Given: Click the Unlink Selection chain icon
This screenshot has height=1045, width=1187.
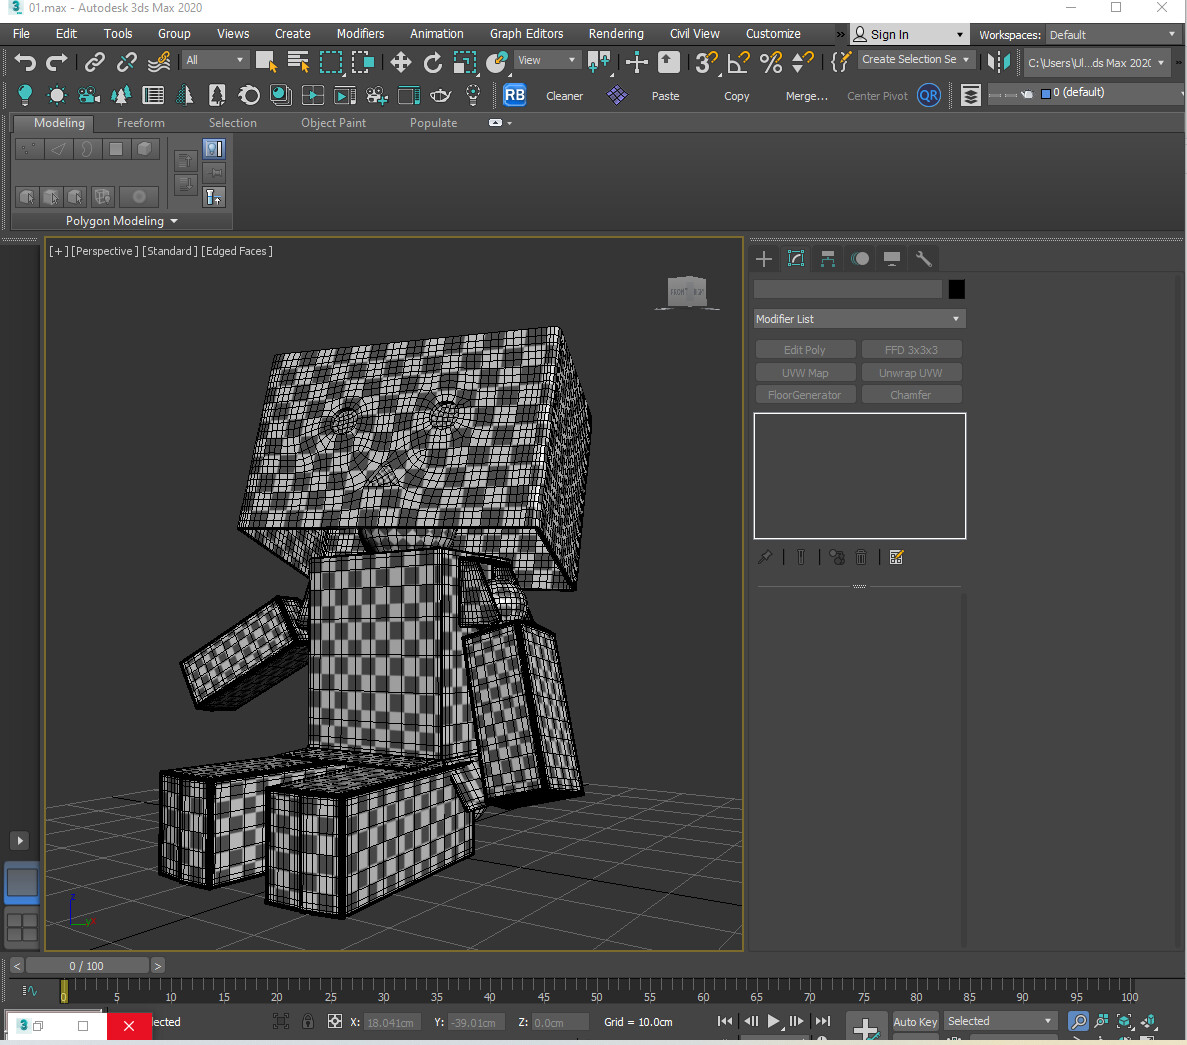Looking at the screenshot, I should [x=126, y=61].
